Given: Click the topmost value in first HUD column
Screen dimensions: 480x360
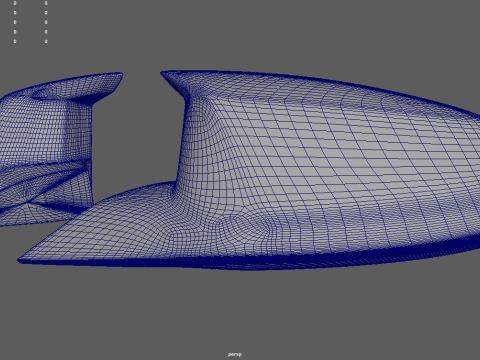Looking at the screenshot, I should click(x=15, y=3).
